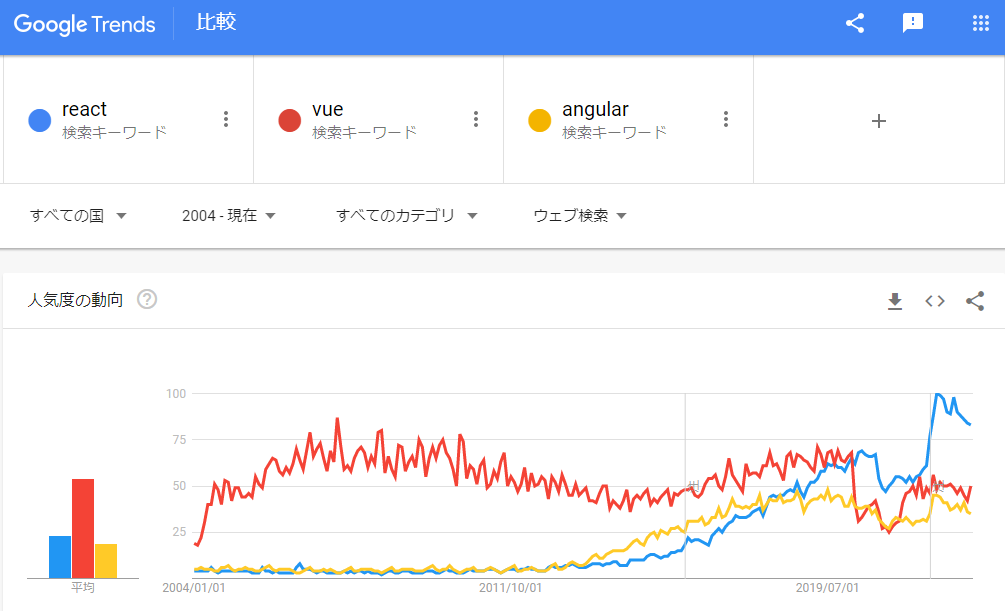Open the vue term options menu
Screen dimensions: 1005x611
click(476, 119)
